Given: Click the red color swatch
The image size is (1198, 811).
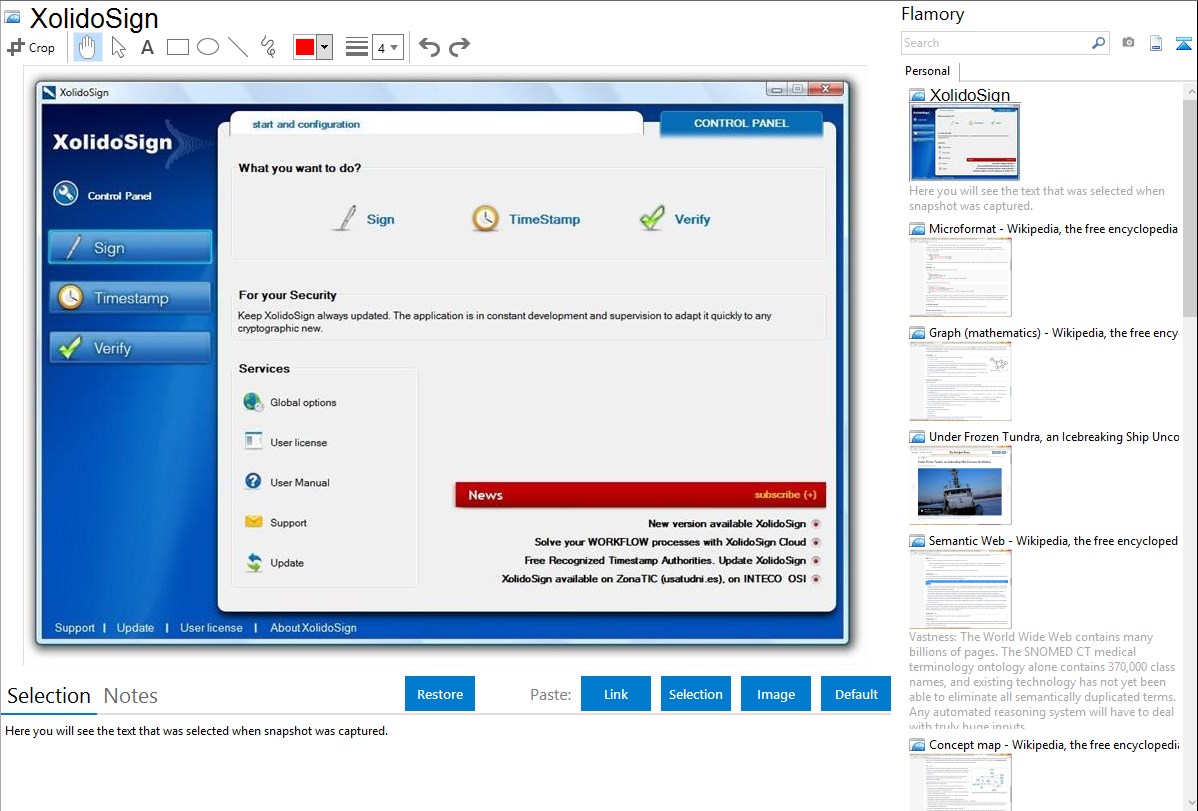Looking at the screenshot, I should click(305, 47).
